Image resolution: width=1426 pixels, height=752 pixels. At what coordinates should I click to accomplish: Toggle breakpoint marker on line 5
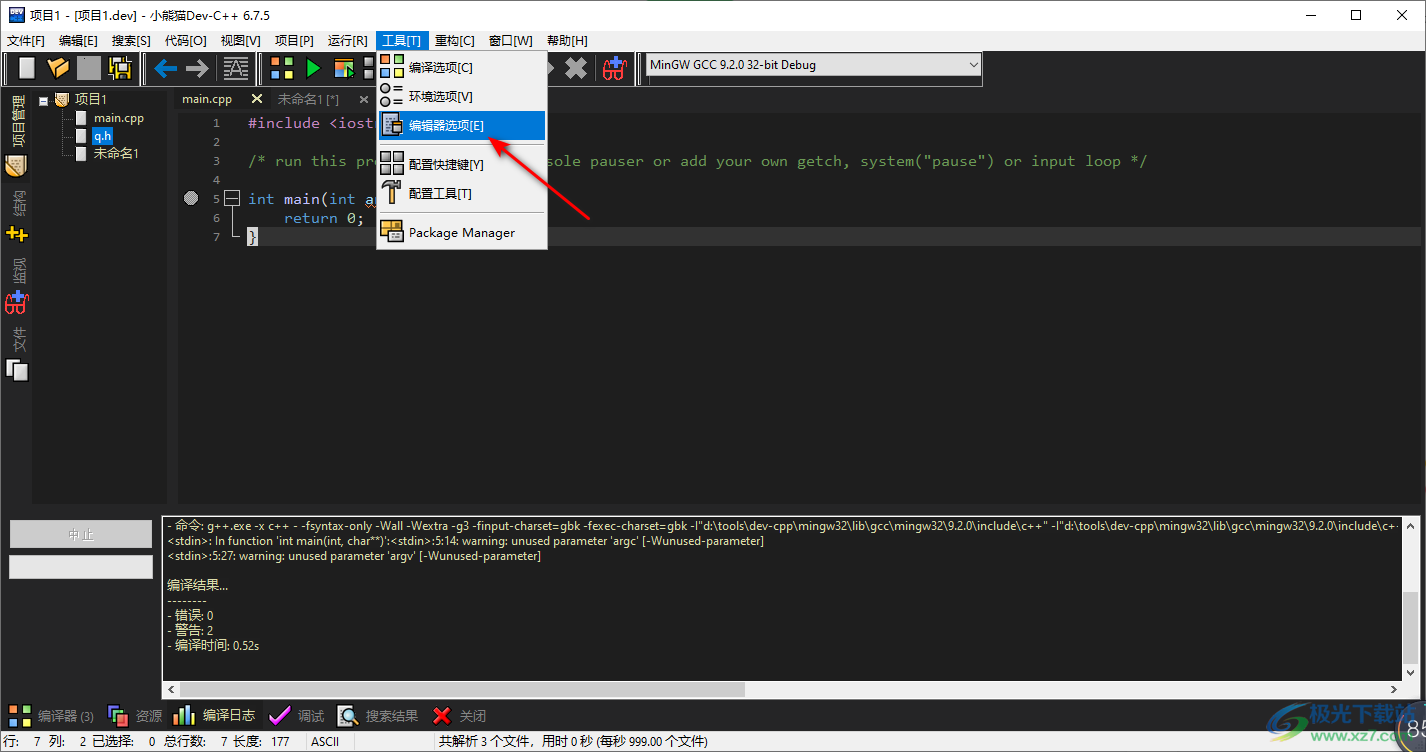[x=191, y=199]
